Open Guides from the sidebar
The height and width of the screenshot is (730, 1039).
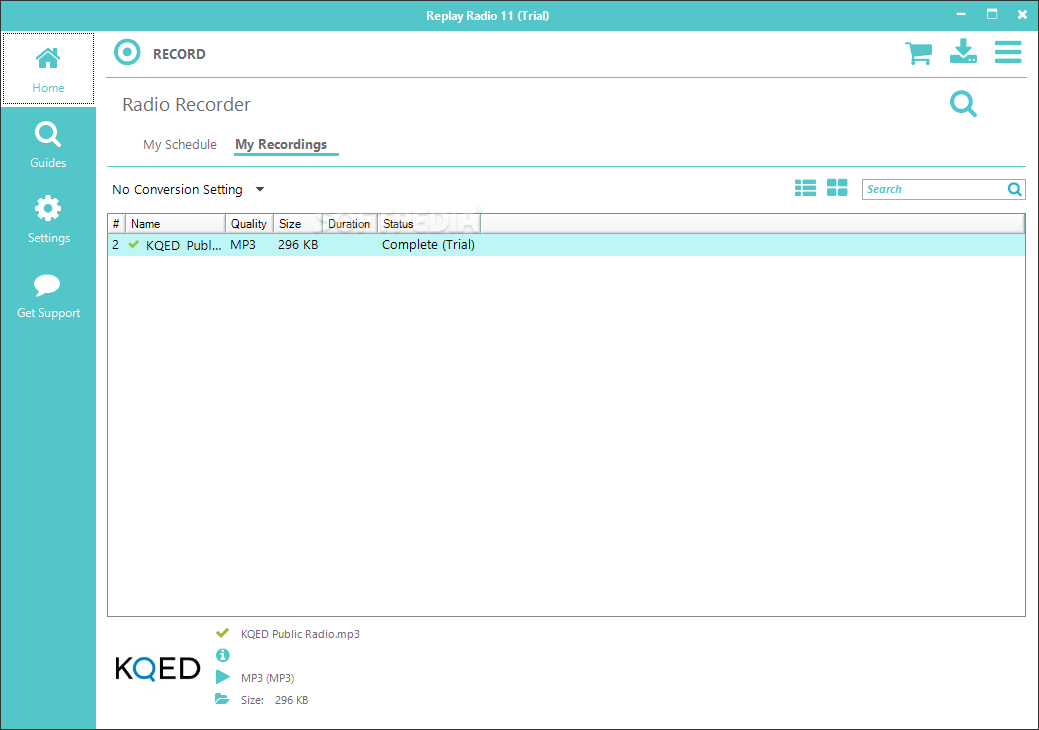coord(48,145)
